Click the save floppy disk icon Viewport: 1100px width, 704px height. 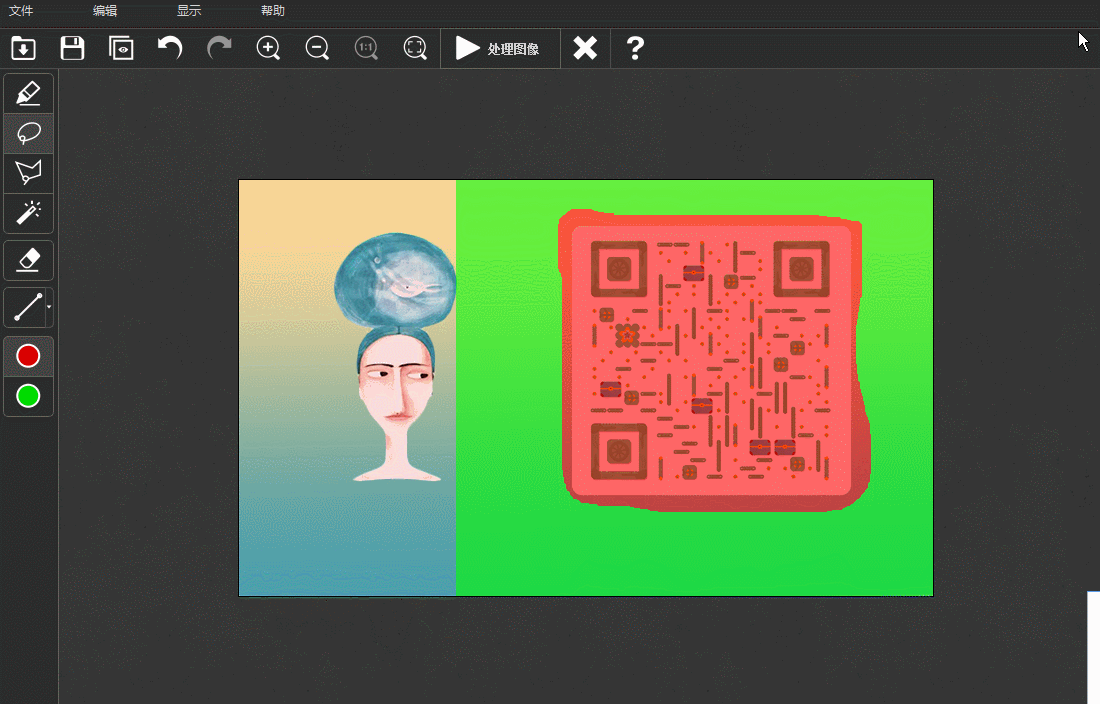pyautogui.click(x=72, y=48)
